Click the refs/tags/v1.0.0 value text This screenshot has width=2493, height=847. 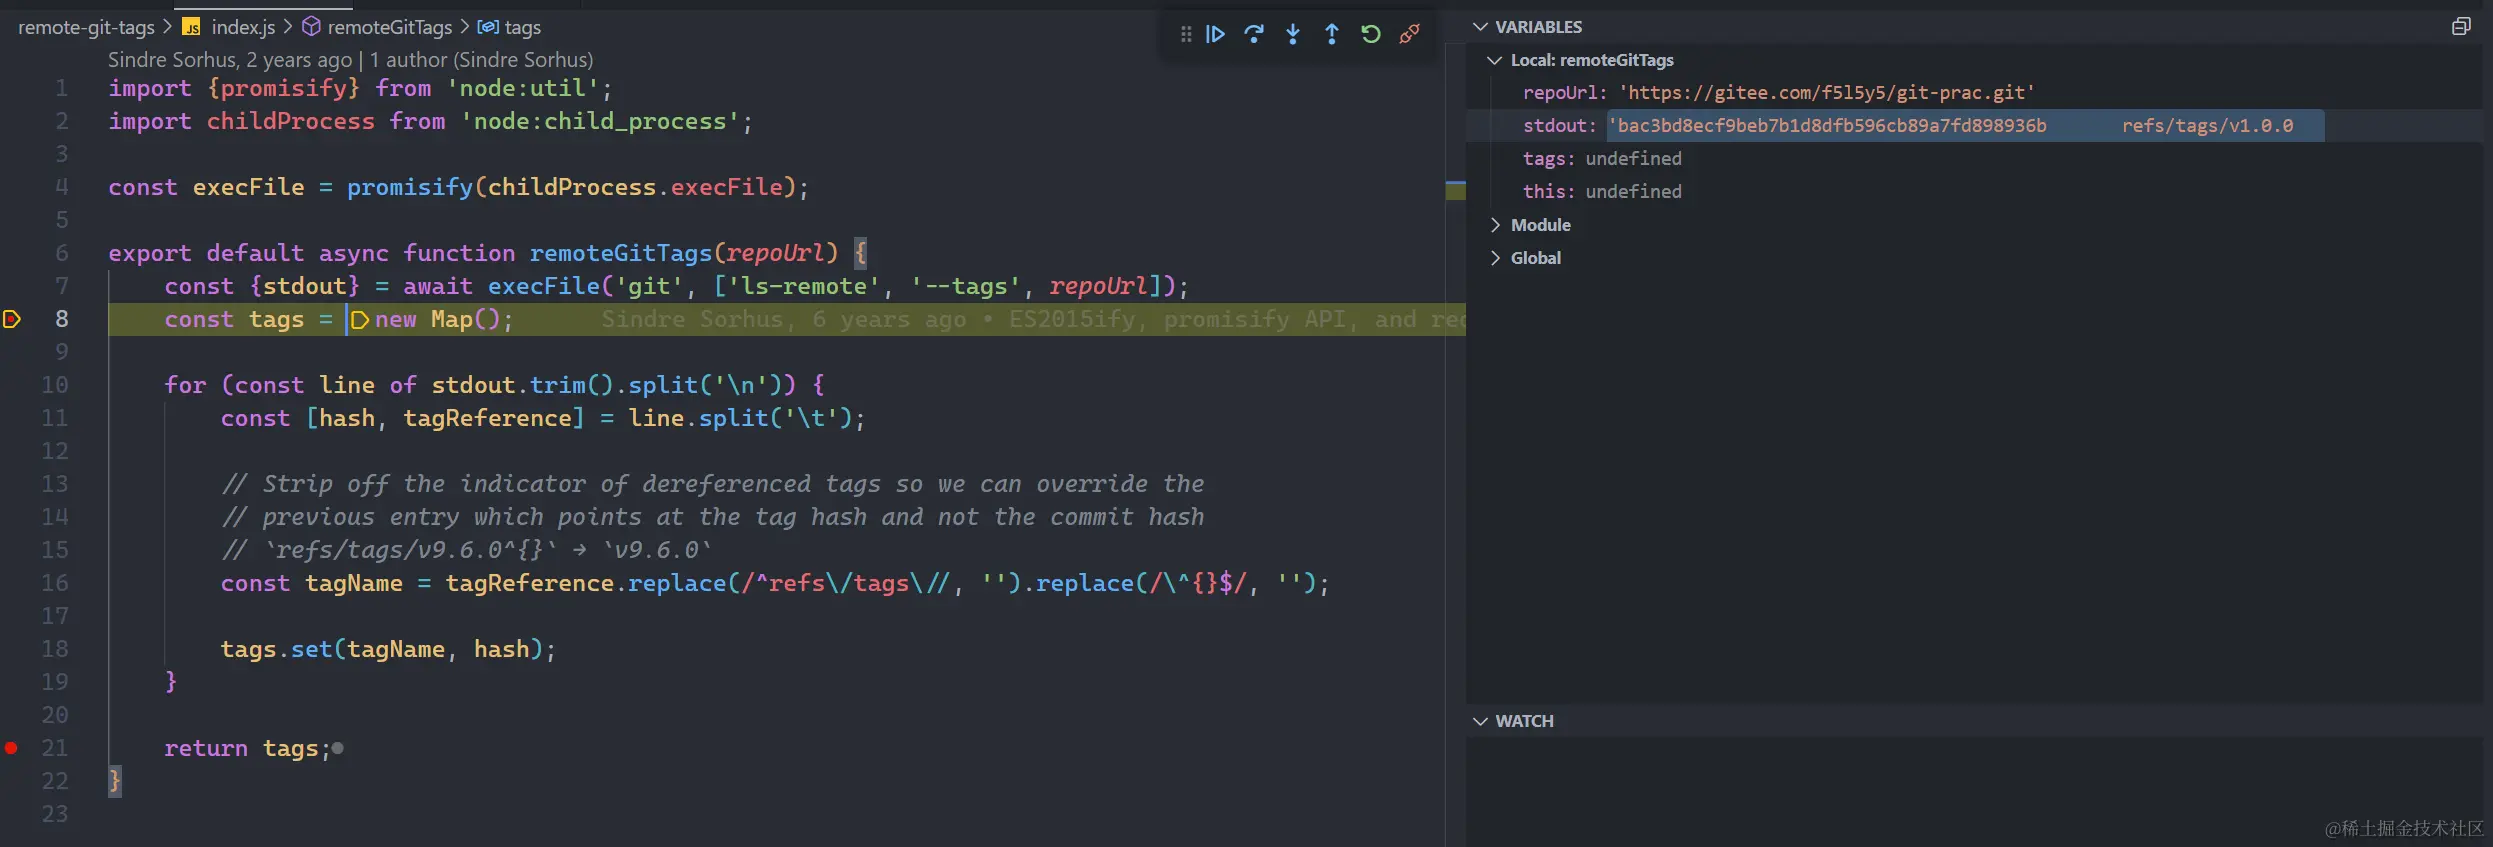click(x=2208, y=126)
